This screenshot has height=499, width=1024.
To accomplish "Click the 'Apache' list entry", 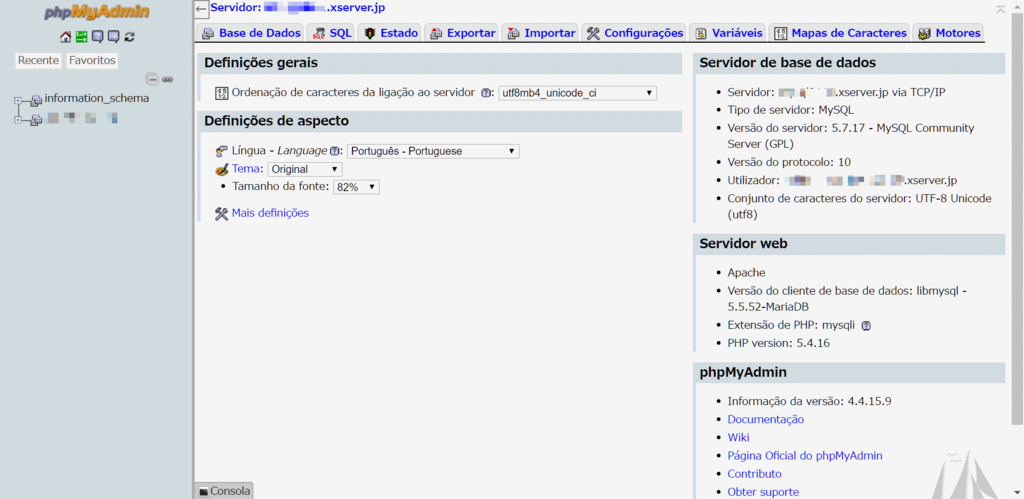I will point(746,273).
